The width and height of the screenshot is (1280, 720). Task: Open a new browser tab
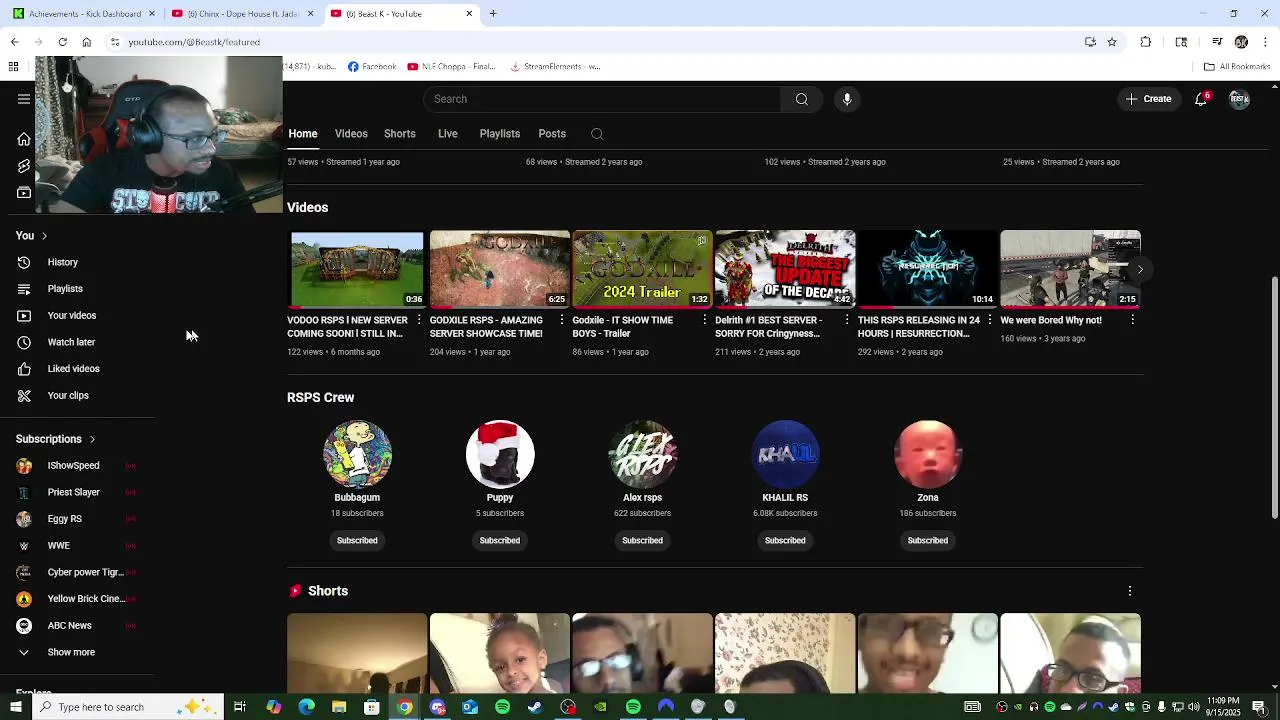(x=493, y=14)
